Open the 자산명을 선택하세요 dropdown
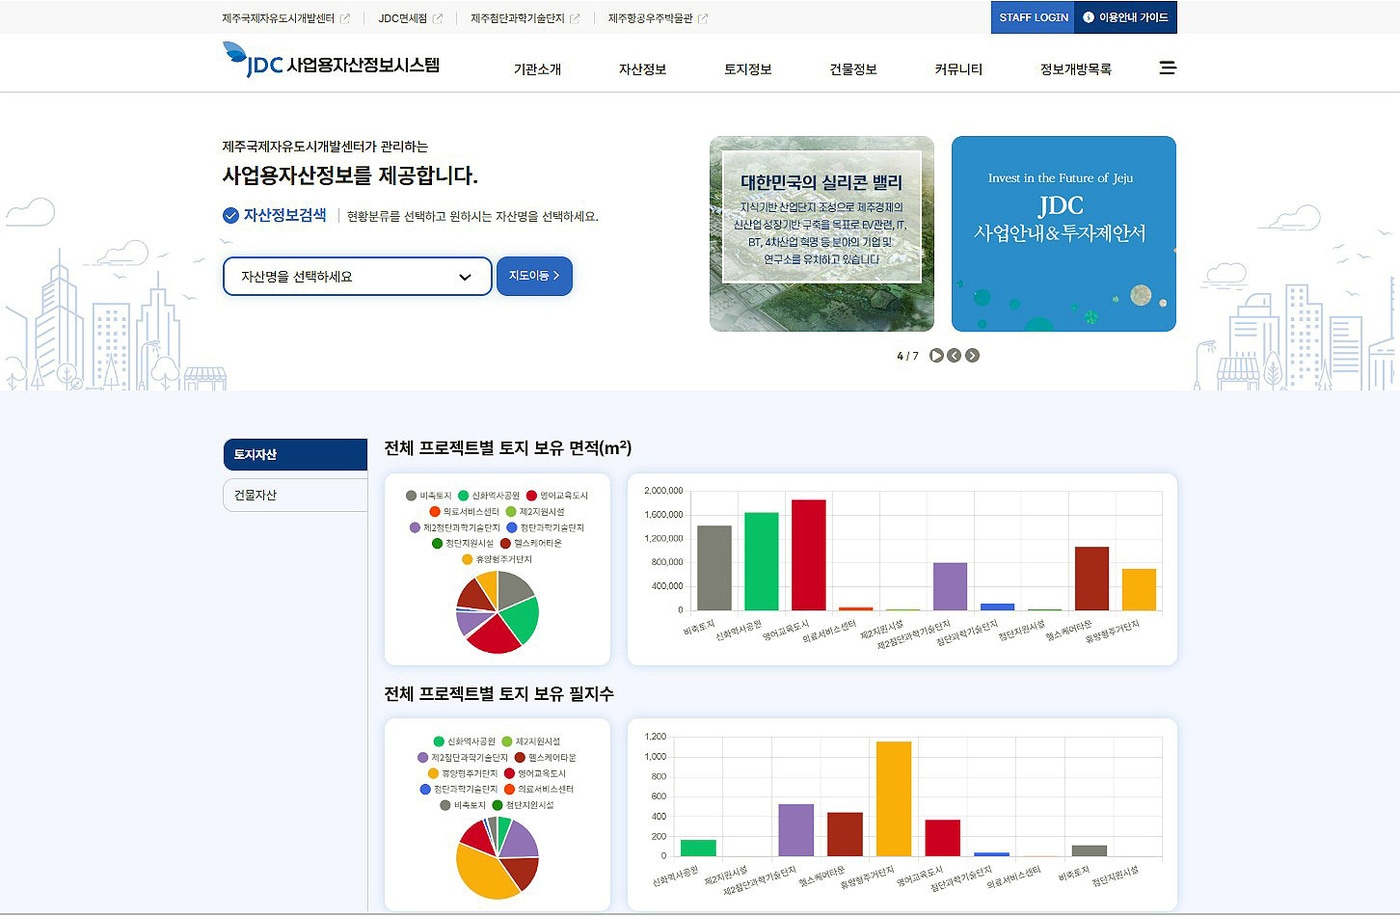Image resolution: width=1400 pixels, height=916 pixels. [356, 276]
